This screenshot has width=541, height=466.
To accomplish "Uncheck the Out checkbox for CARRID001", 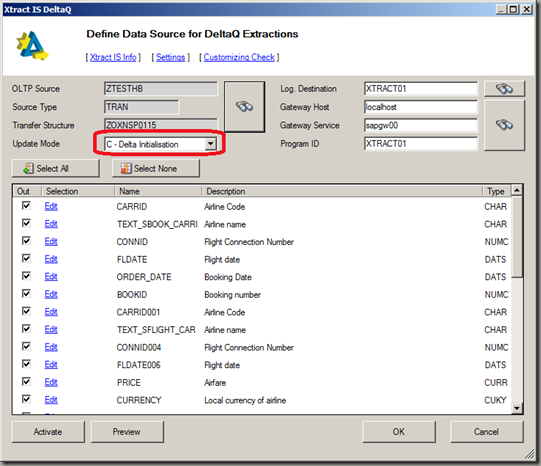I will pyautogui.click(x=26, y=311).
